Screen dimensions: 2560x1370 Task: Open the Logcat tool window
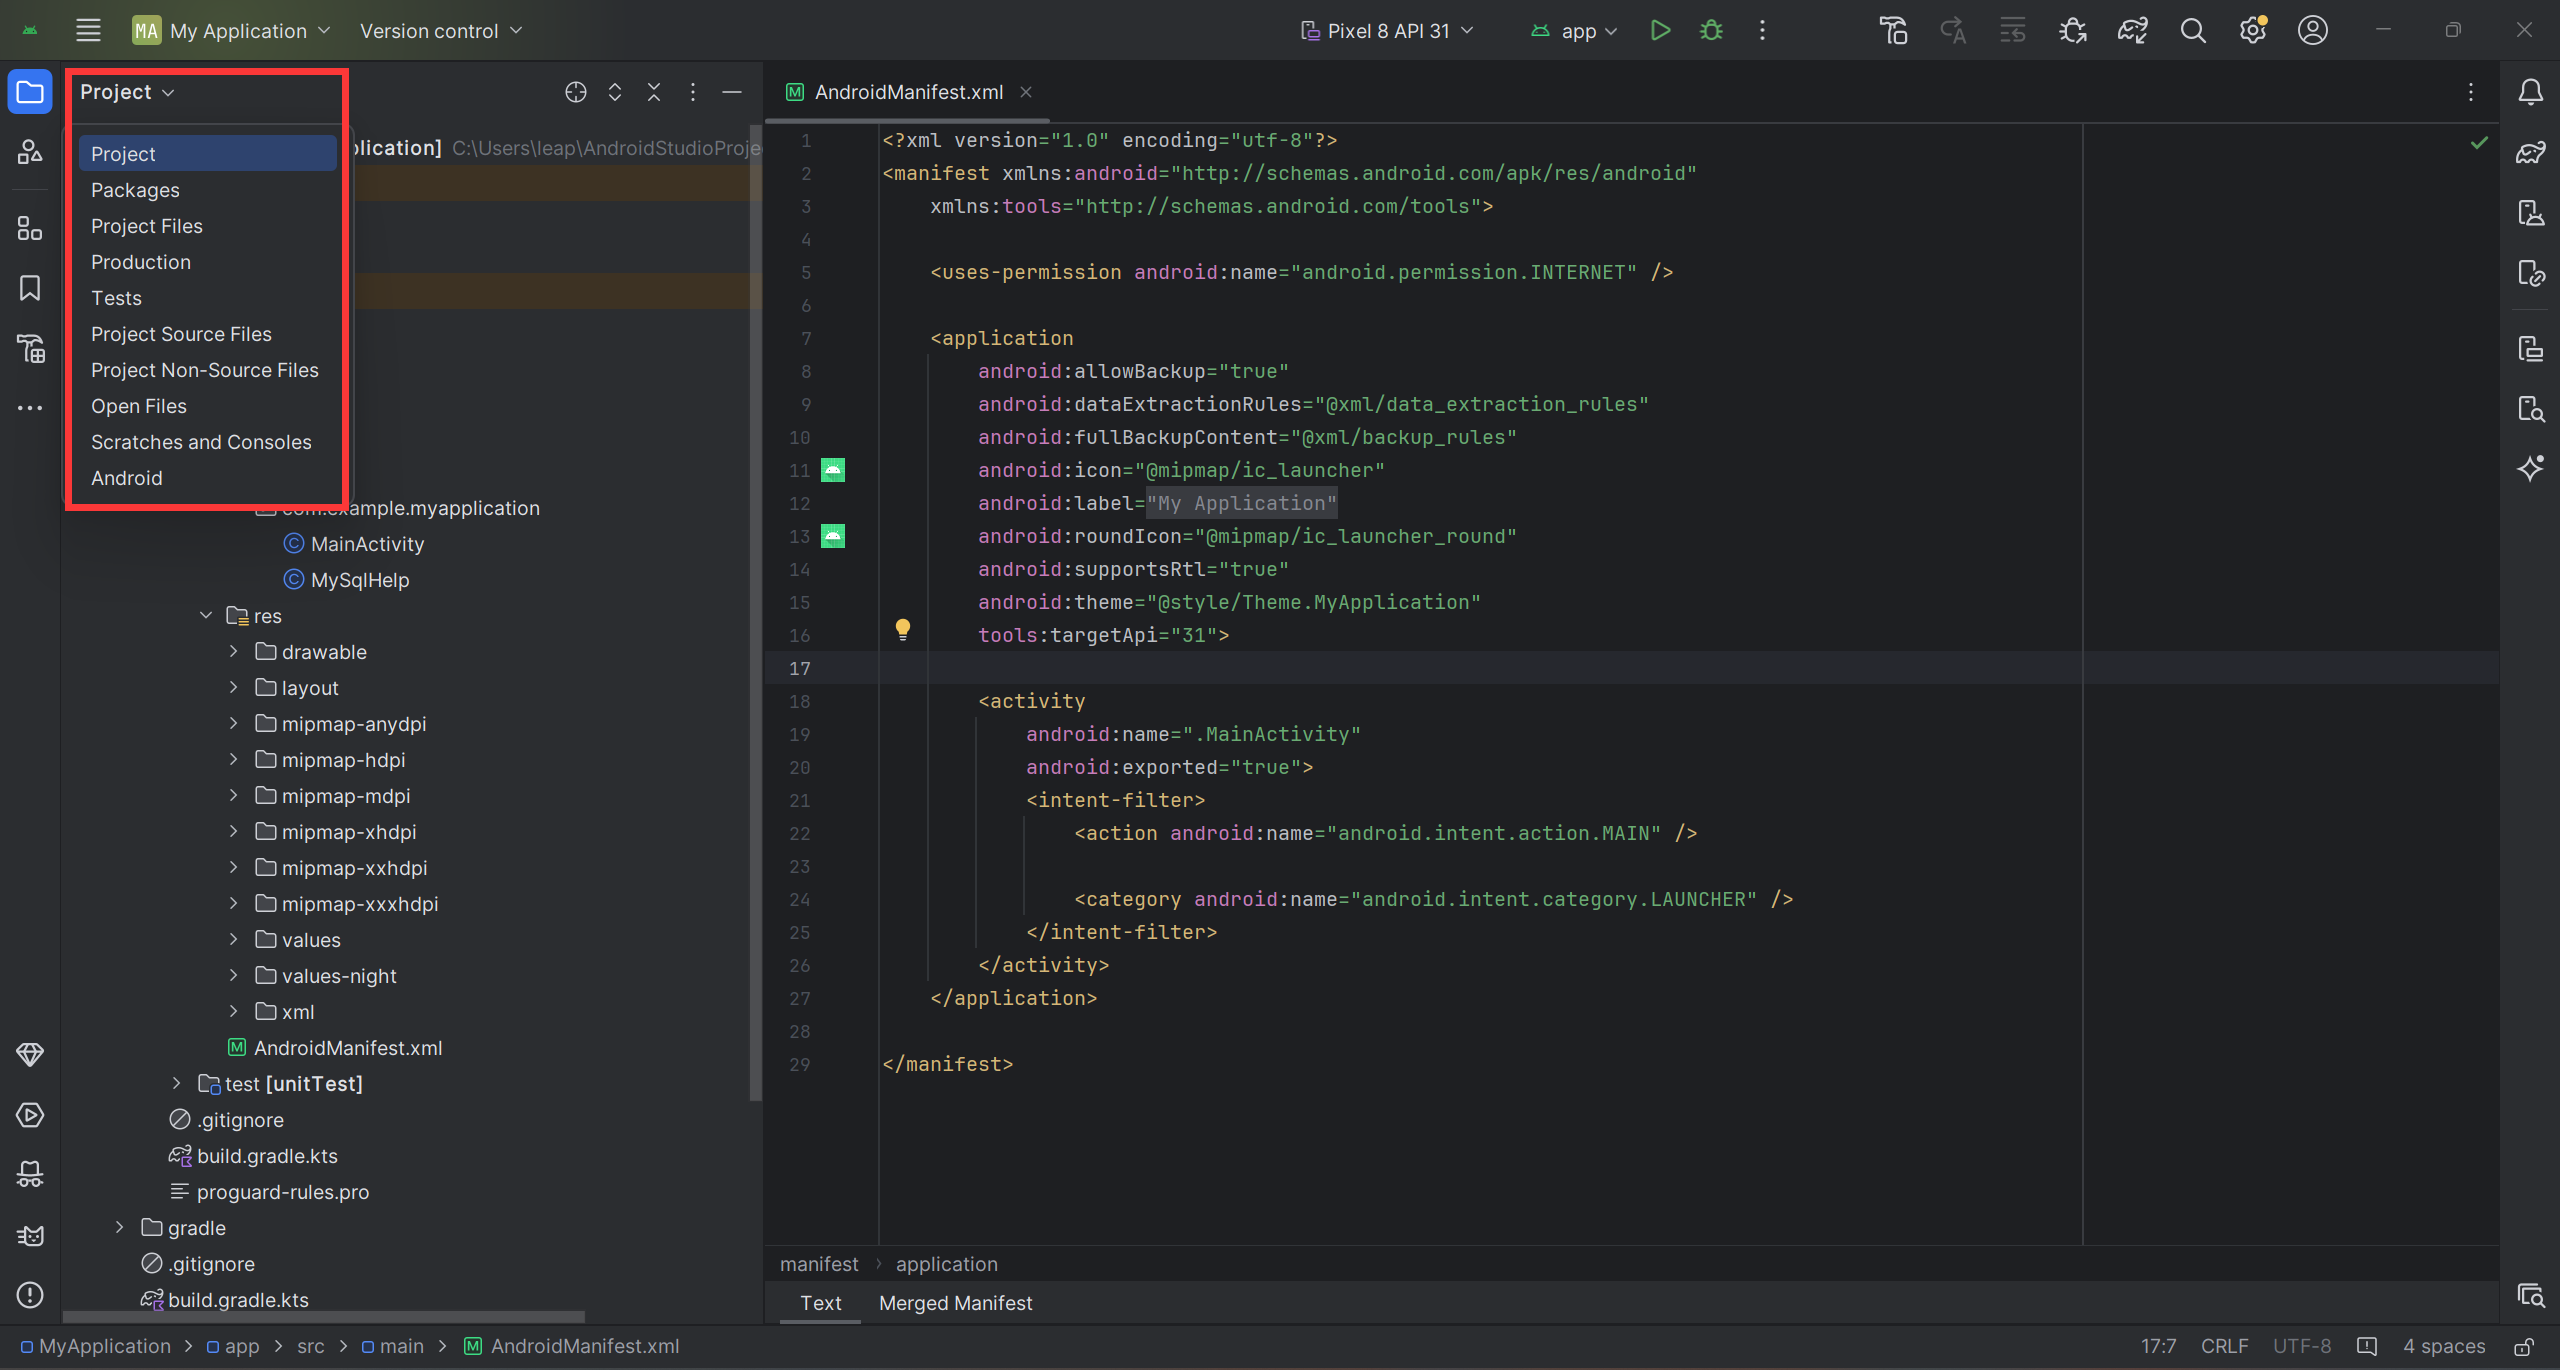(30, 1235)
